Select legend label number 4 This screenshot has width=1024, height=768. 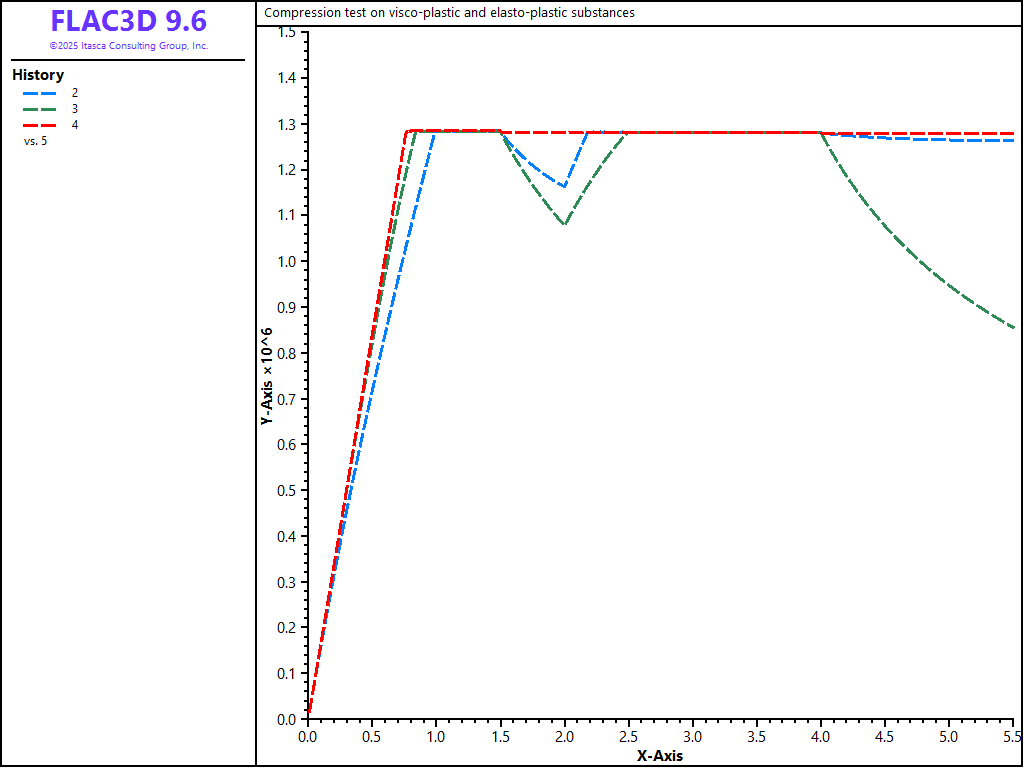(75, 124)
